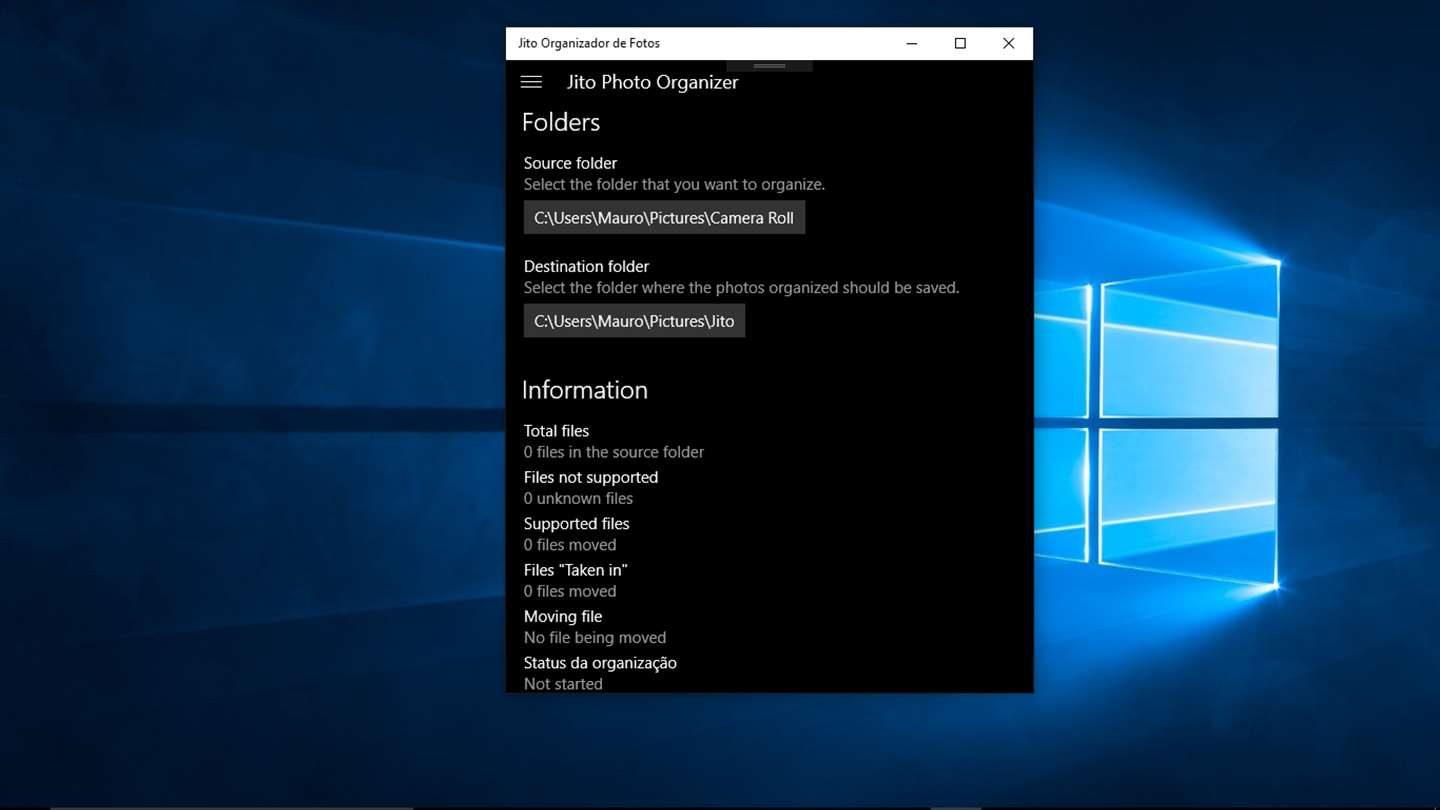
Task: Select the "Information" section heading
Action: (x=585, y=390)
